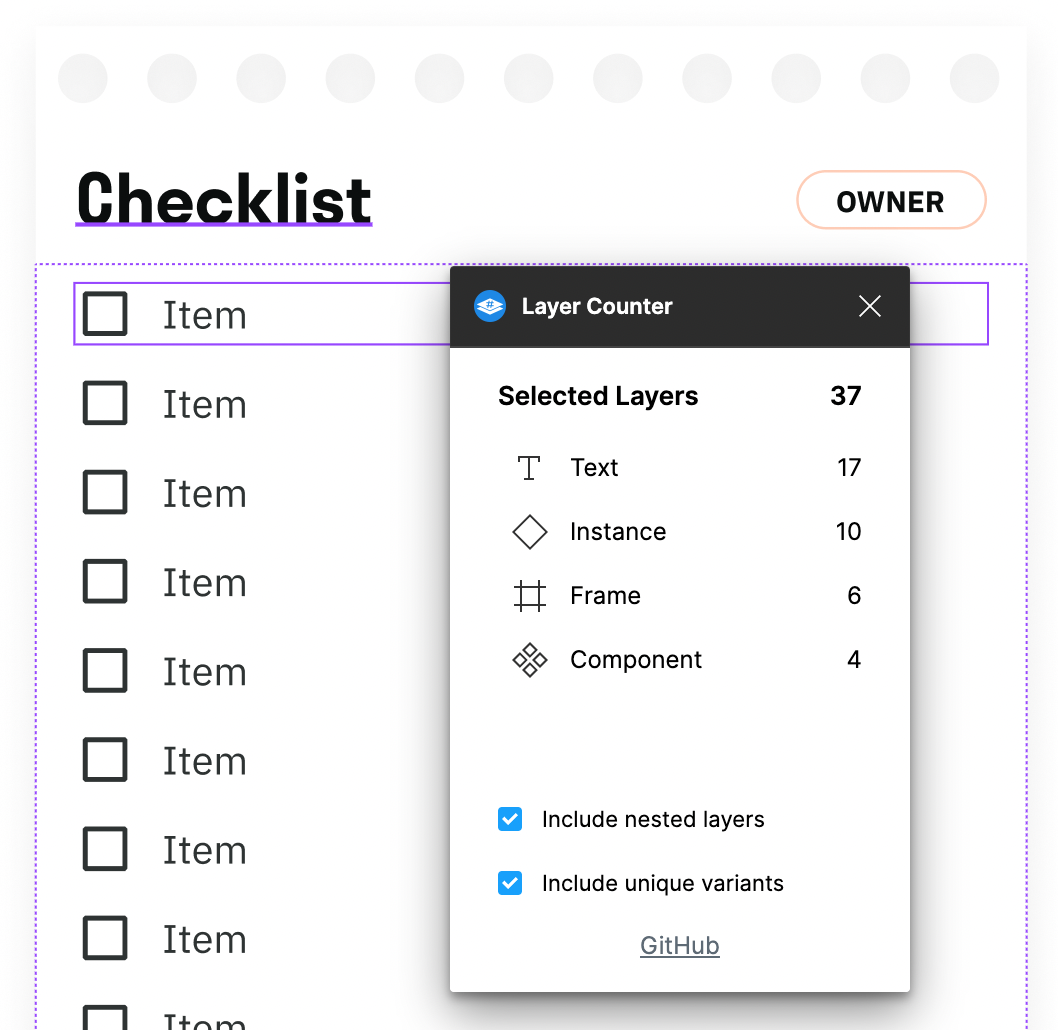
Task: Click the Layer Counter title bar text
Action: 597,306
